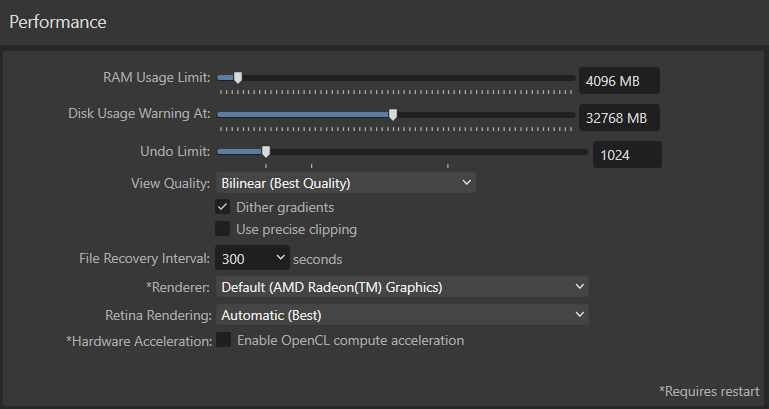
Task: Click the Retina Rendering chevron arrow
Action: 580,314
